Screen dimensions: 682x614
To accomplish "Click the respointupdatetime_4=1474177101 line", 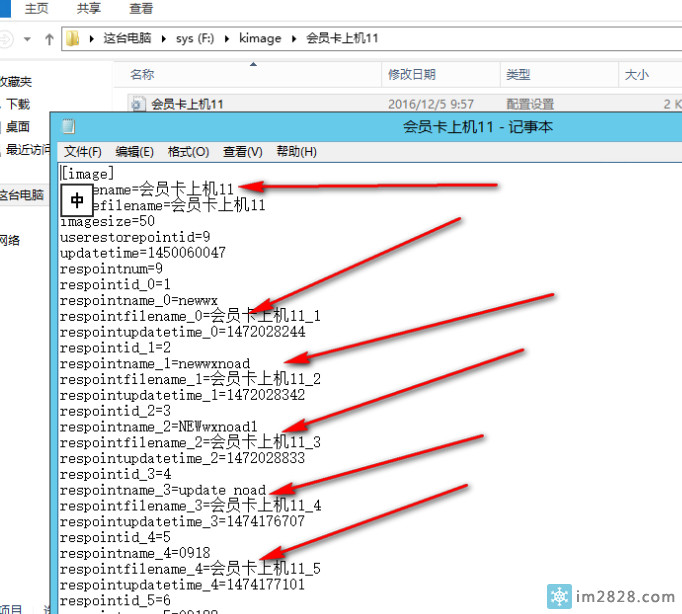I will point(183,585).
